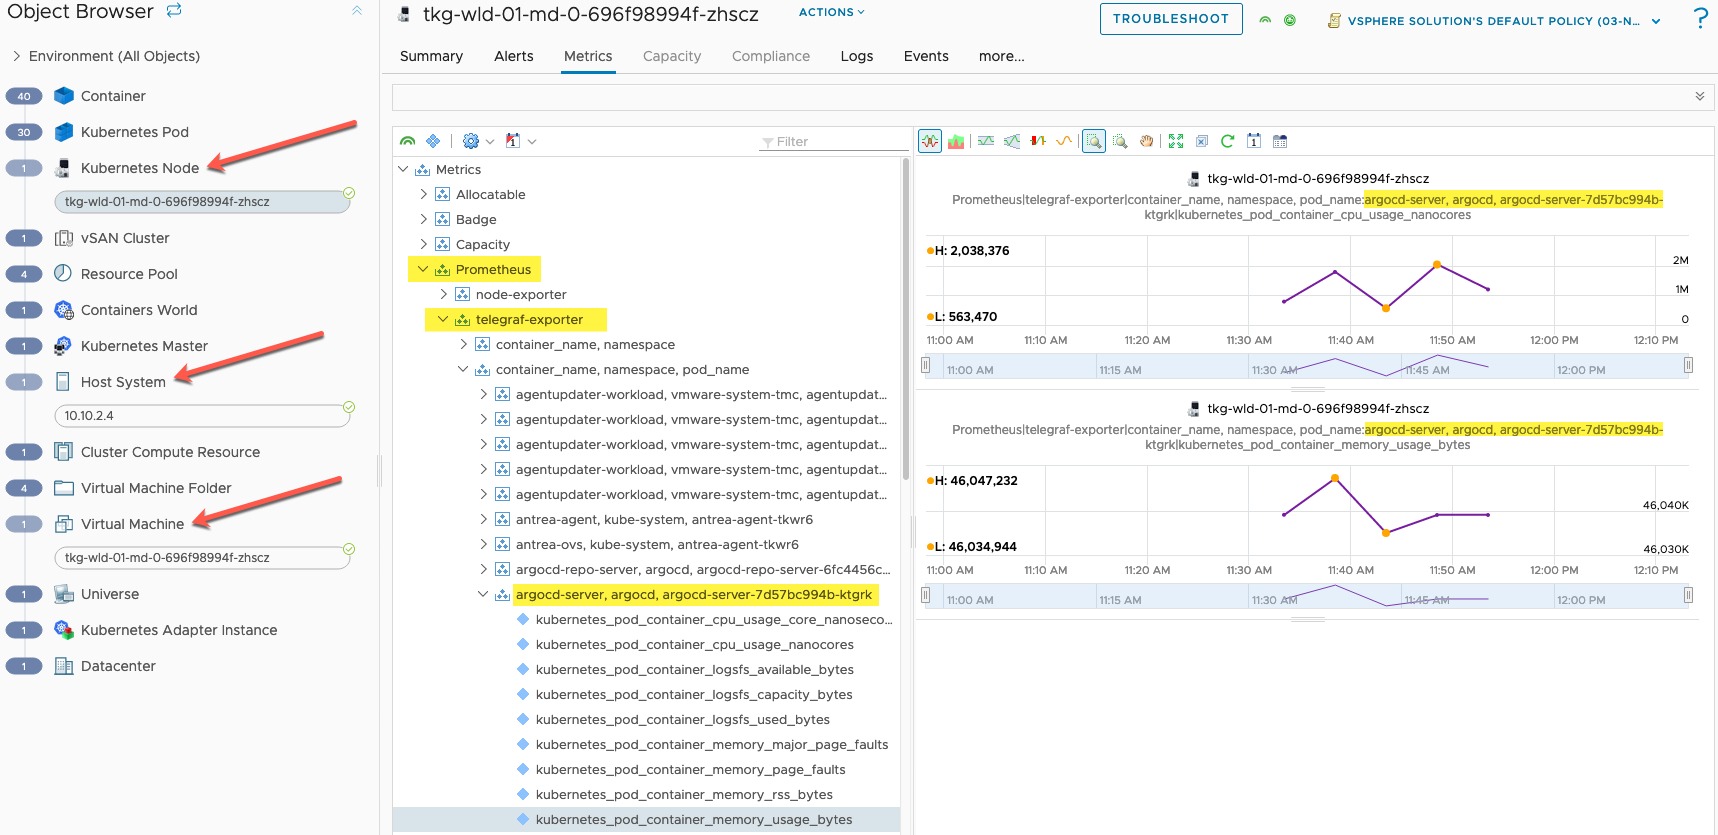1718x835 pixels.
Task: Click the Container cube icon
Action: click(64, 96)
